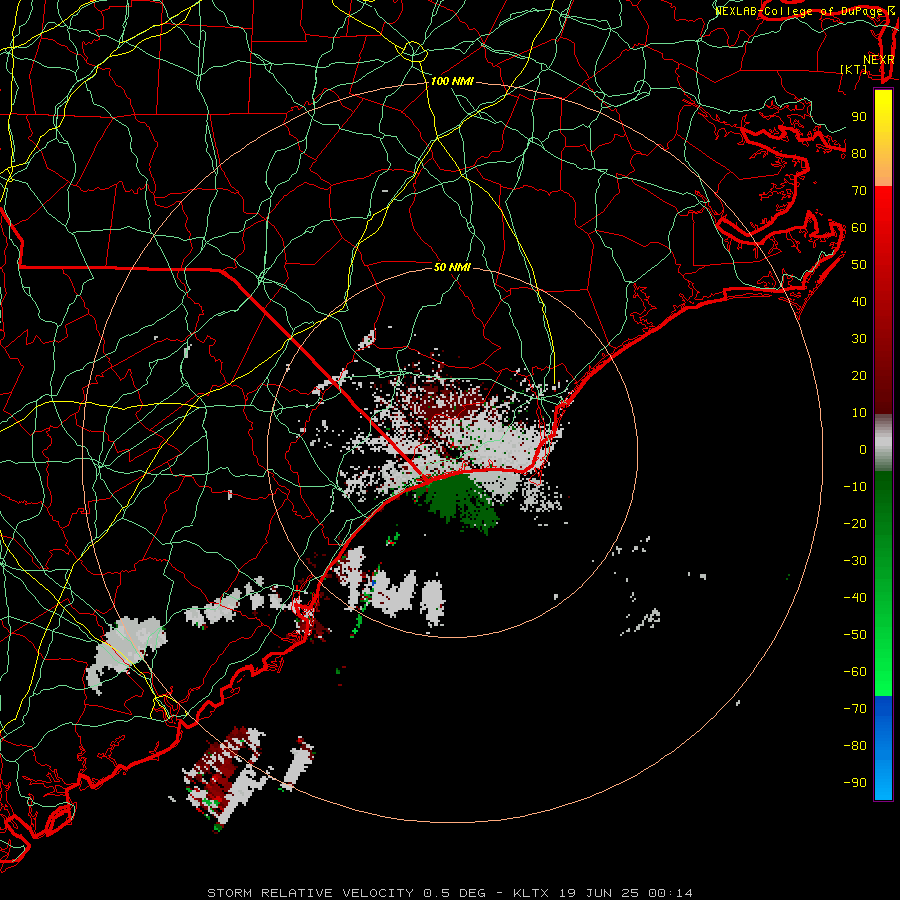Image resolution: width=900 pixels, height=900 pixels.
Task: Click the 70 value on velocity scale
Action: [x=859, y=191]
